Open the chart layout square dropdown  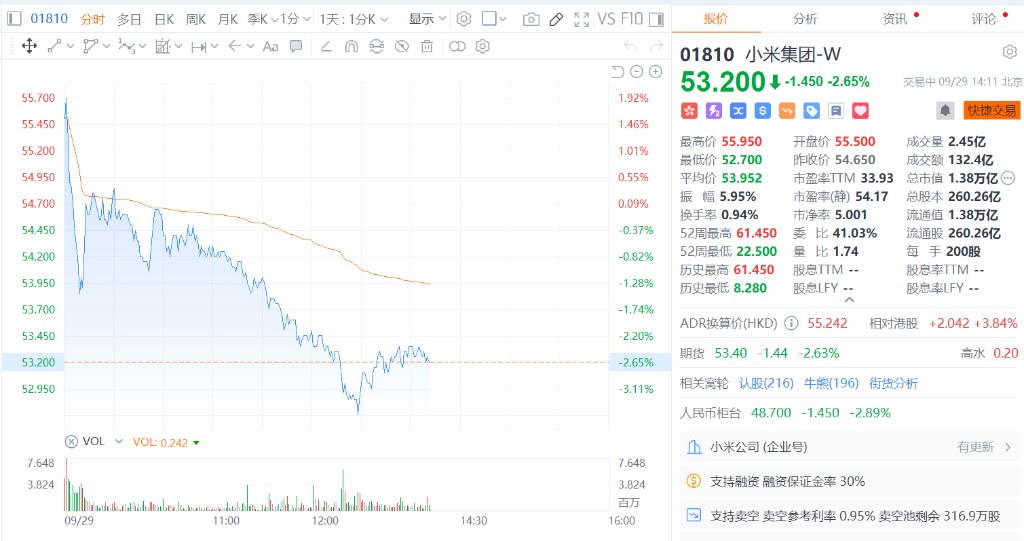click(x=494, y=19)
